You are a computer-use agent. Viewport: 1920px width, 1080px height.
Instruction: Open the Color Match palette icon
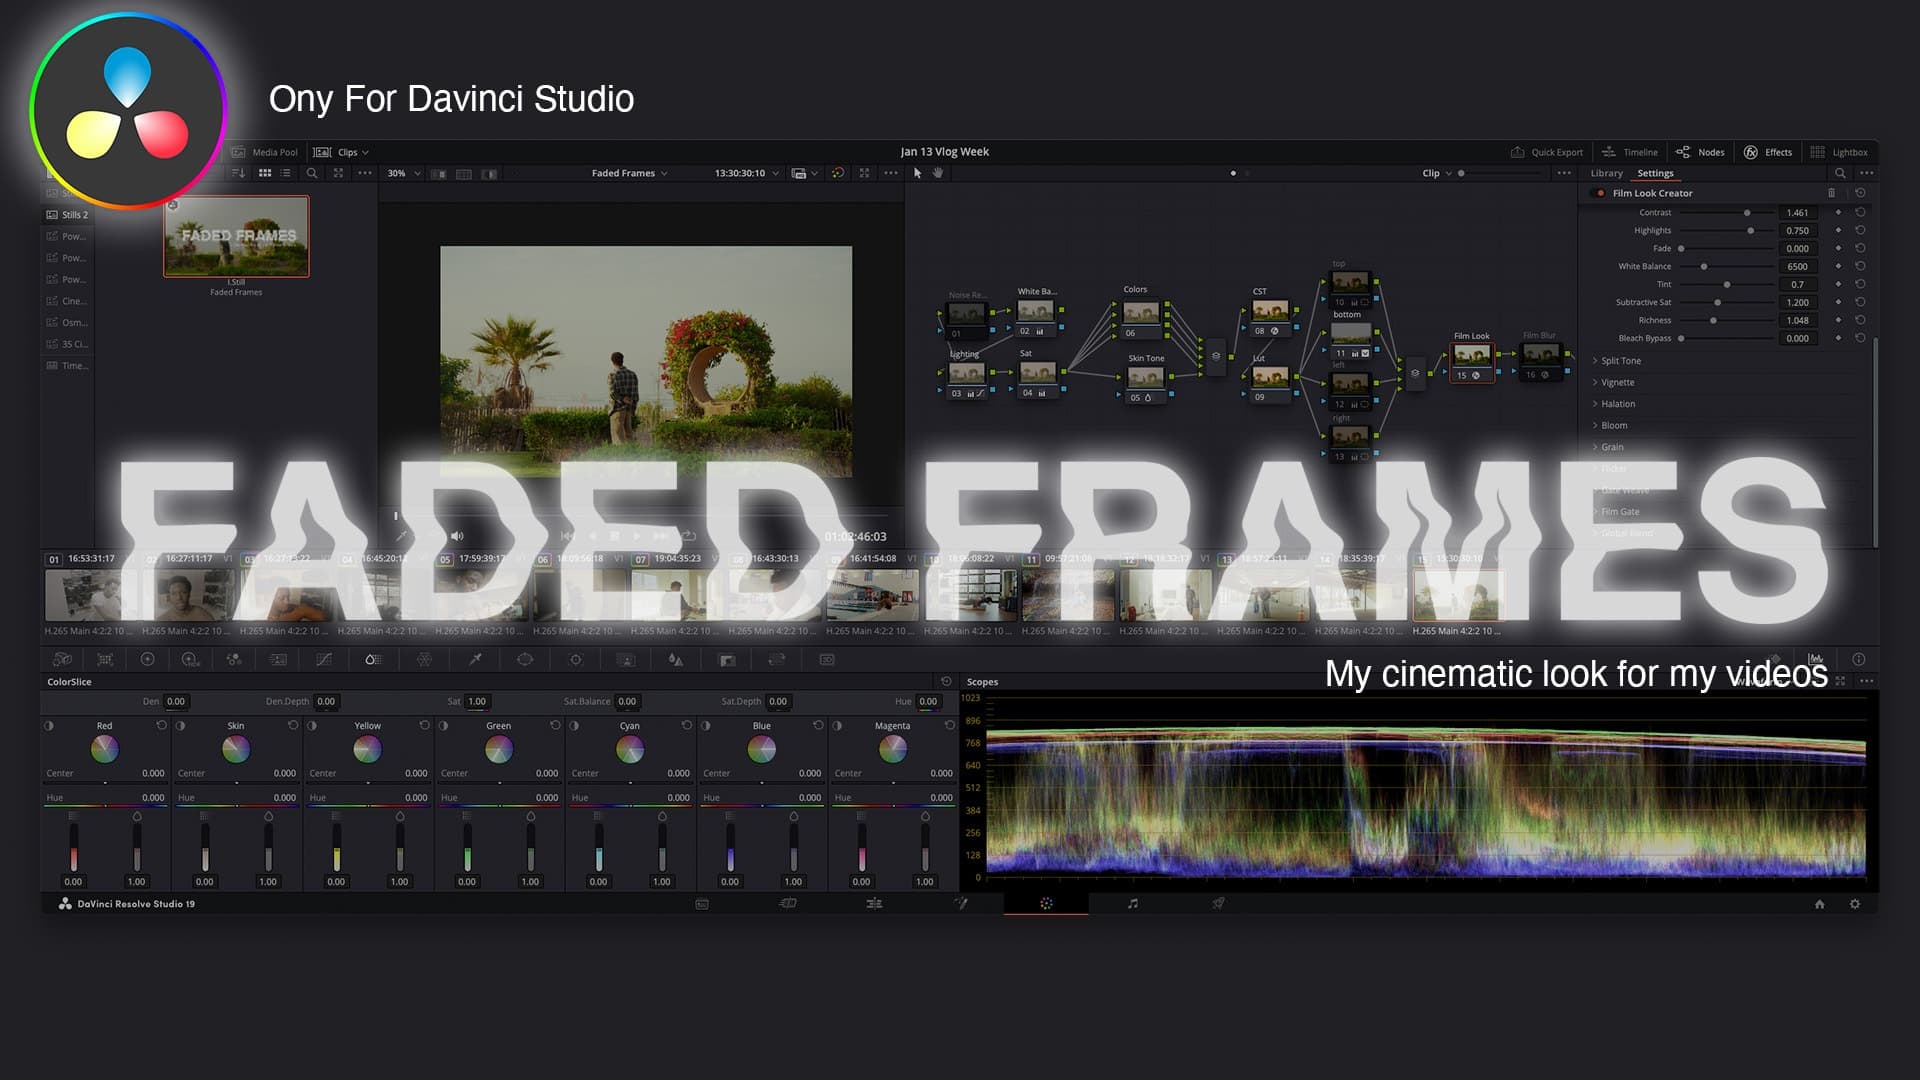click(105, 659)
